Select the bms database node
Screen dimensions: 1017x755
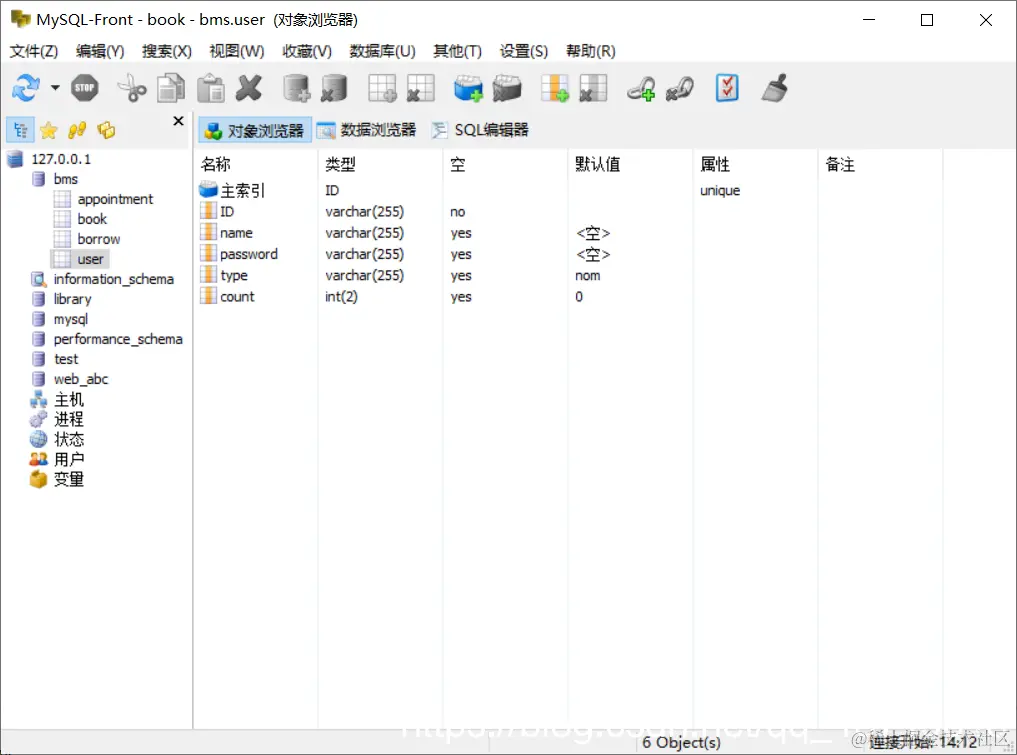pos(66,179)
